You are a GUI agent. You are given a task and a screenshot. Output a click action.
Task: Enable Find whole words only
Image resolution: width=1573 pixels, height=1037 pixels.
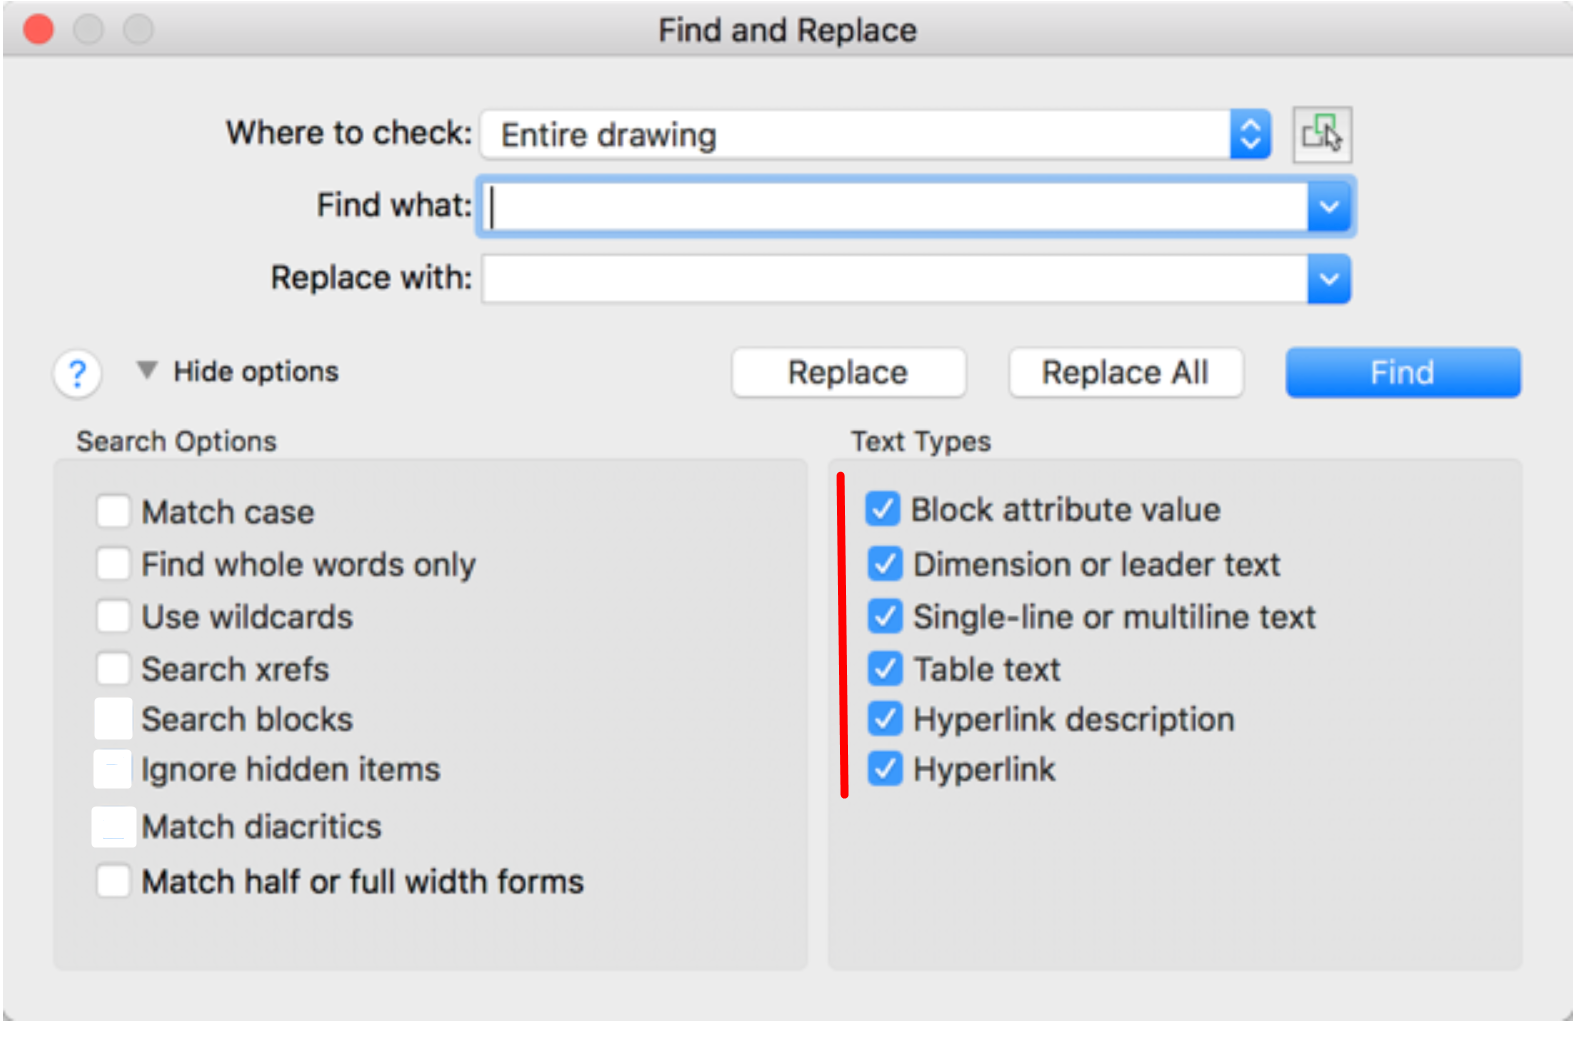click(x=113, y=563)
